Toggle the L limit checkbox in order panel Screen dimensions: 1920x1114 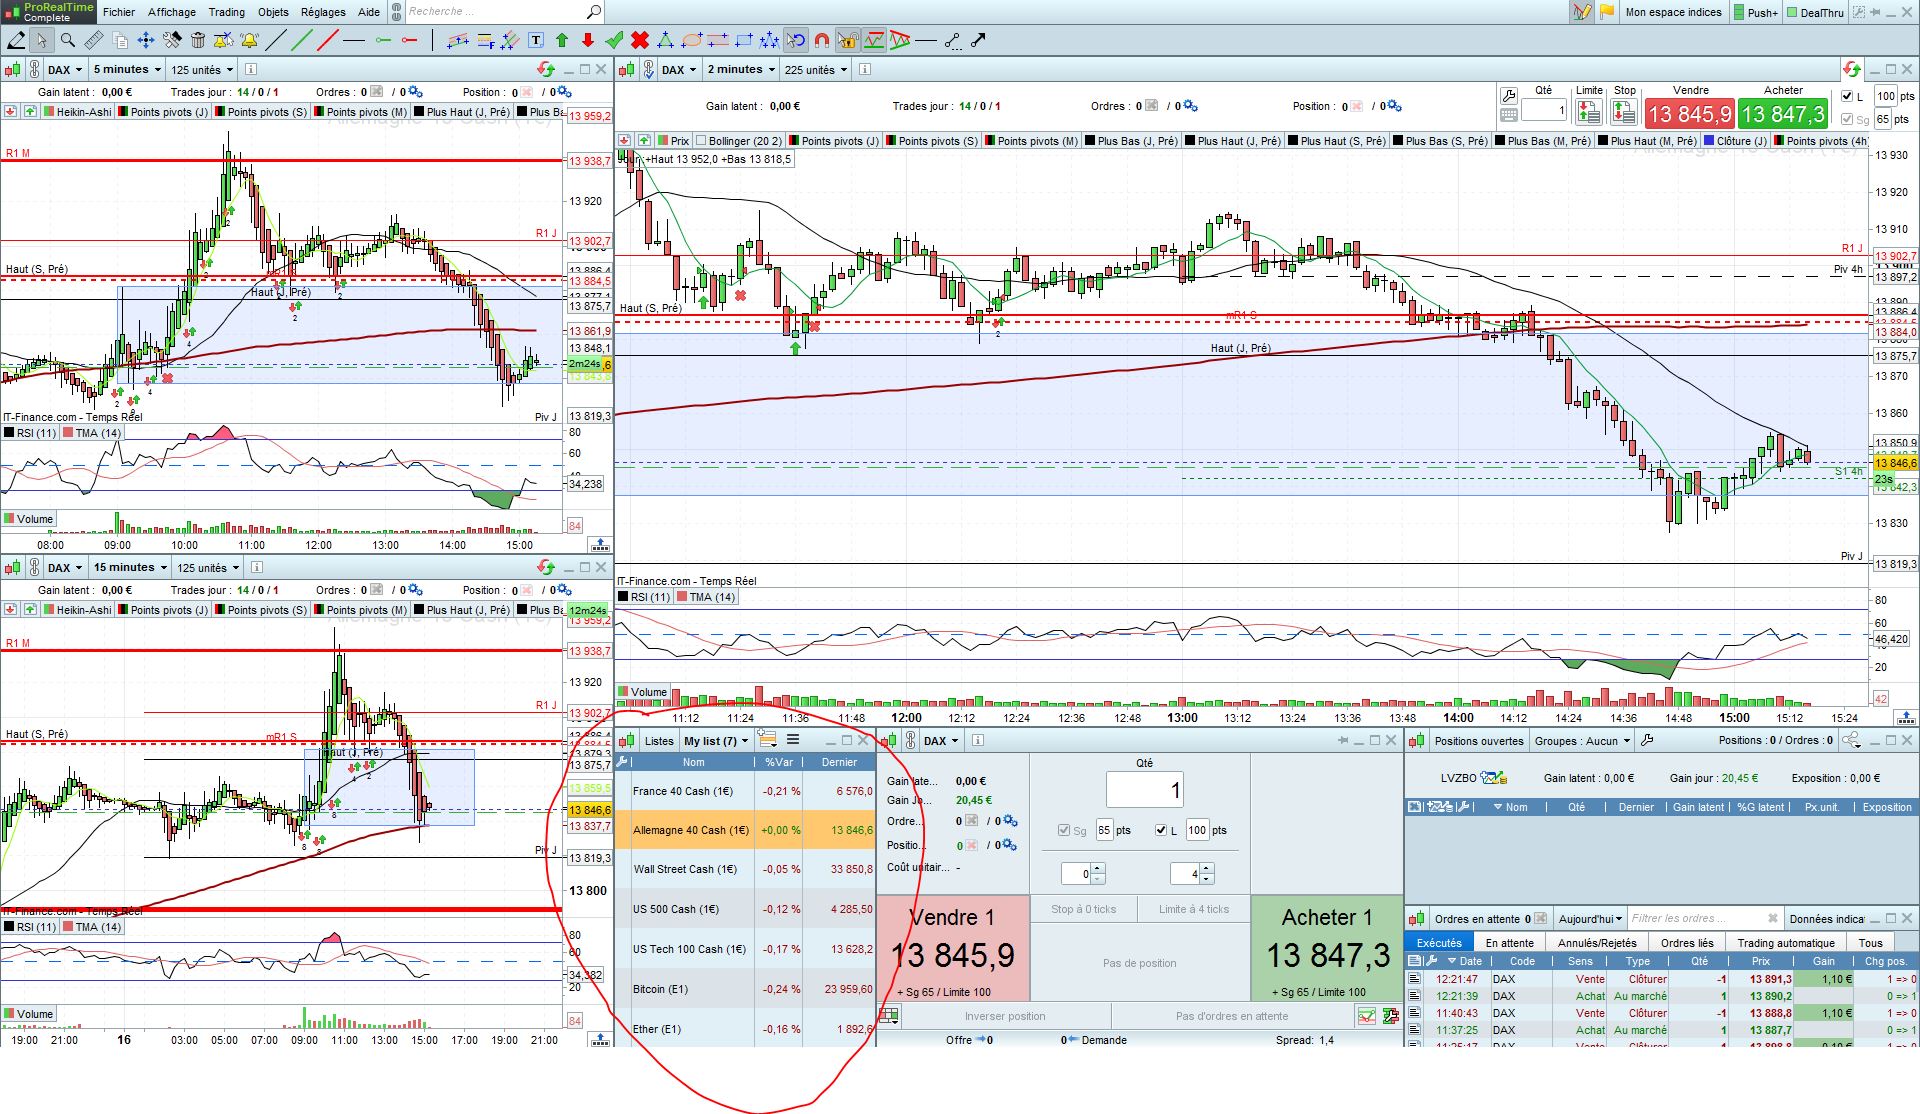click(x=1161, y=830)
